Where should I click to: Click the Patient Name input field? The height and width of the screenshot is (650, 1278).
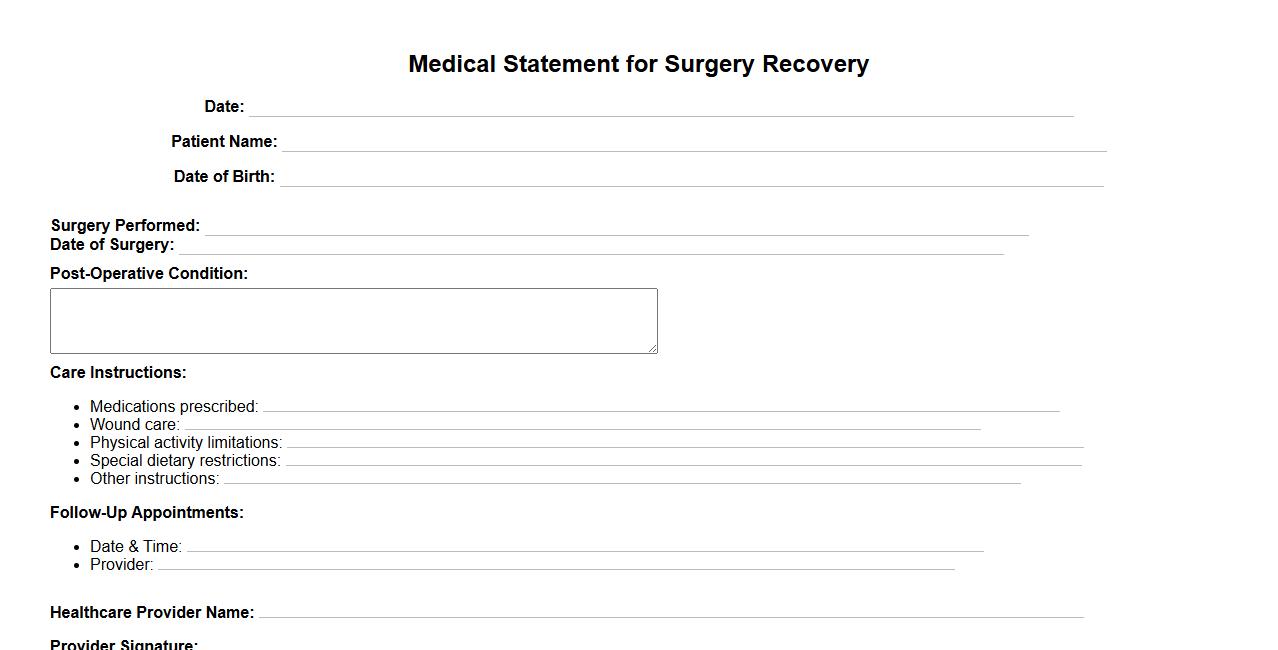click(690, 141)
